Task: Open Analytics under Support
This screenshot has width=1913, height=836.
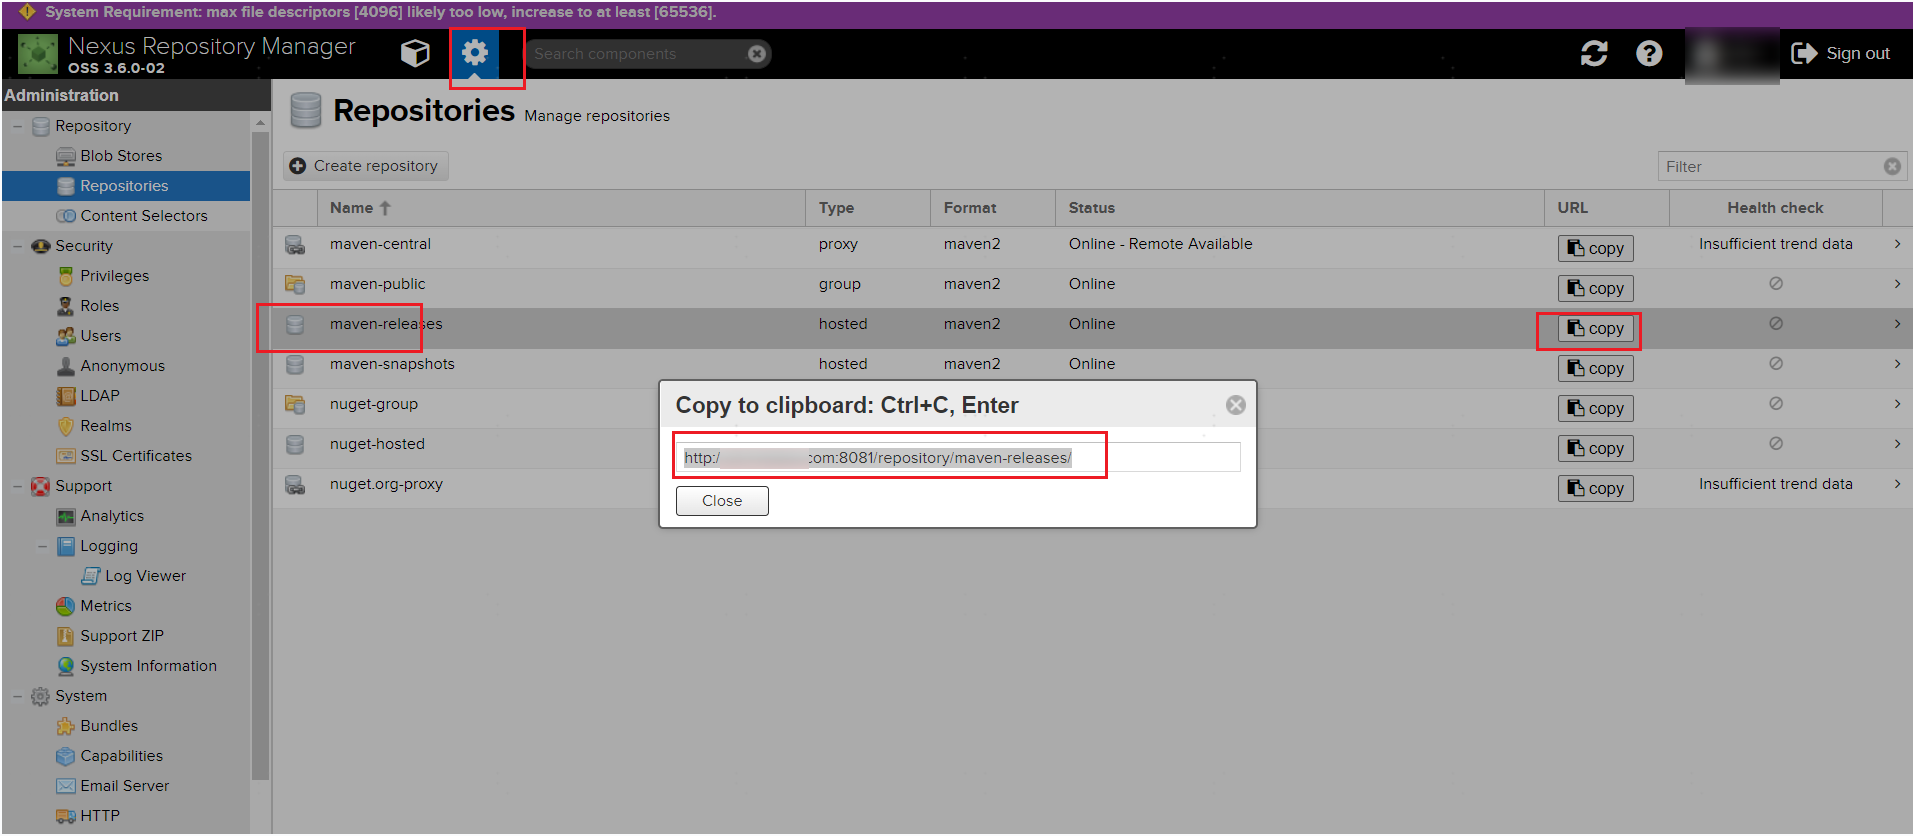Action: point(112,516)
